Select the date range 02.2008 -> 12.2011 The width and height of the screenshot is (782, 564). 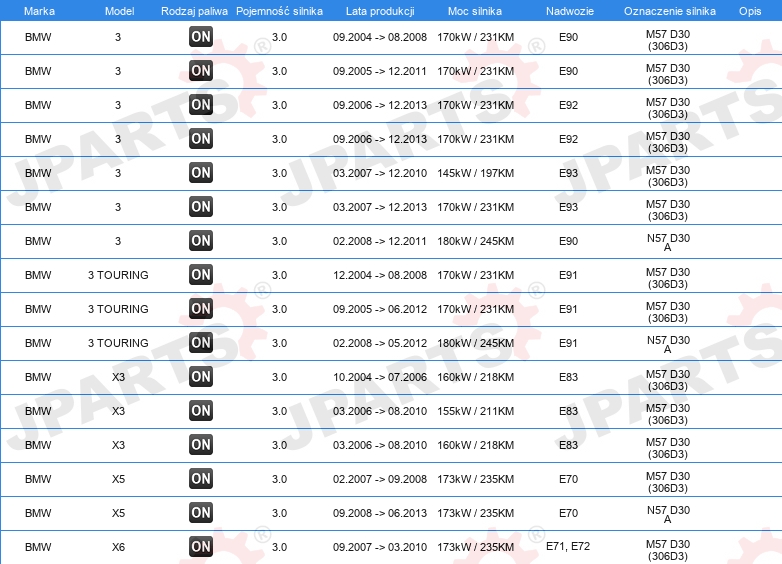380,241
